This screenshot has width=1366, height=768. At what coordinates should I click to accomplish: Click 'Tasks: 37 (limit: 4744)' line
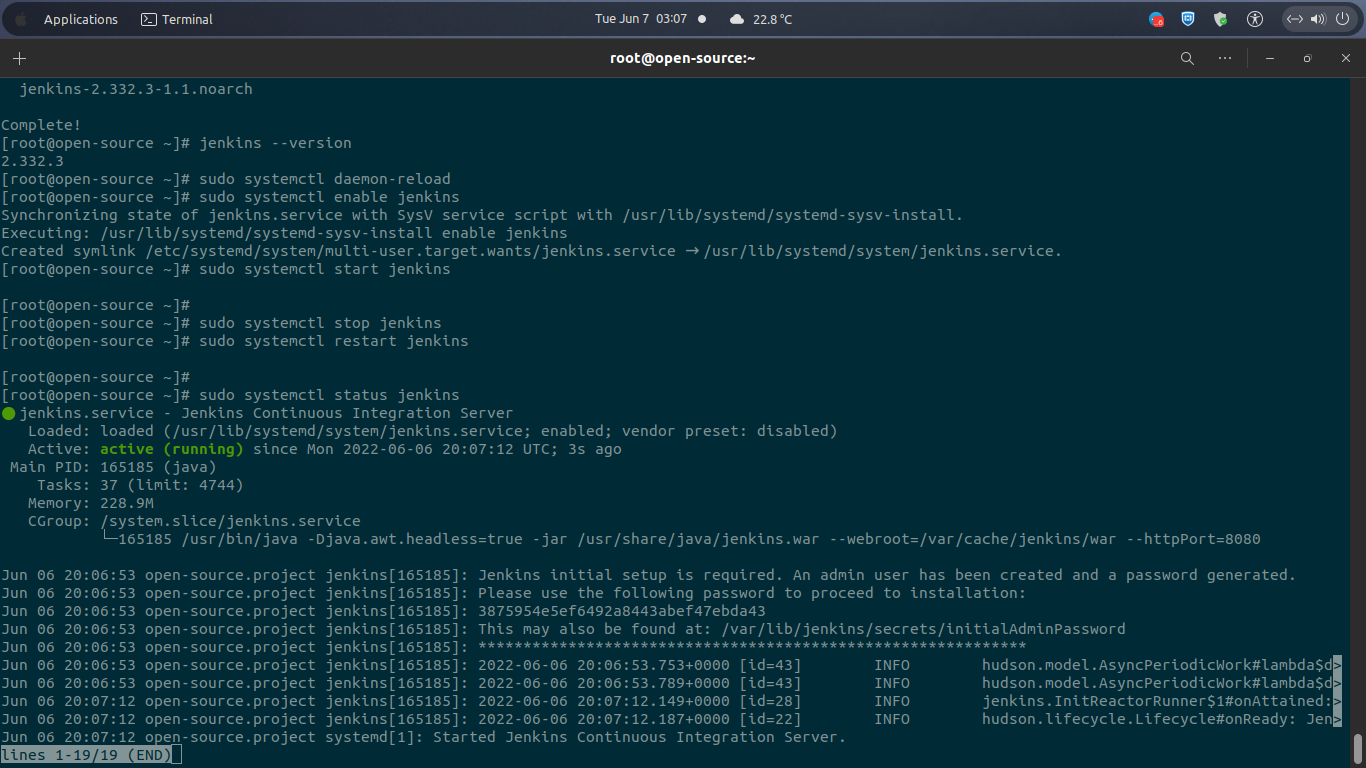click(140, 485)
